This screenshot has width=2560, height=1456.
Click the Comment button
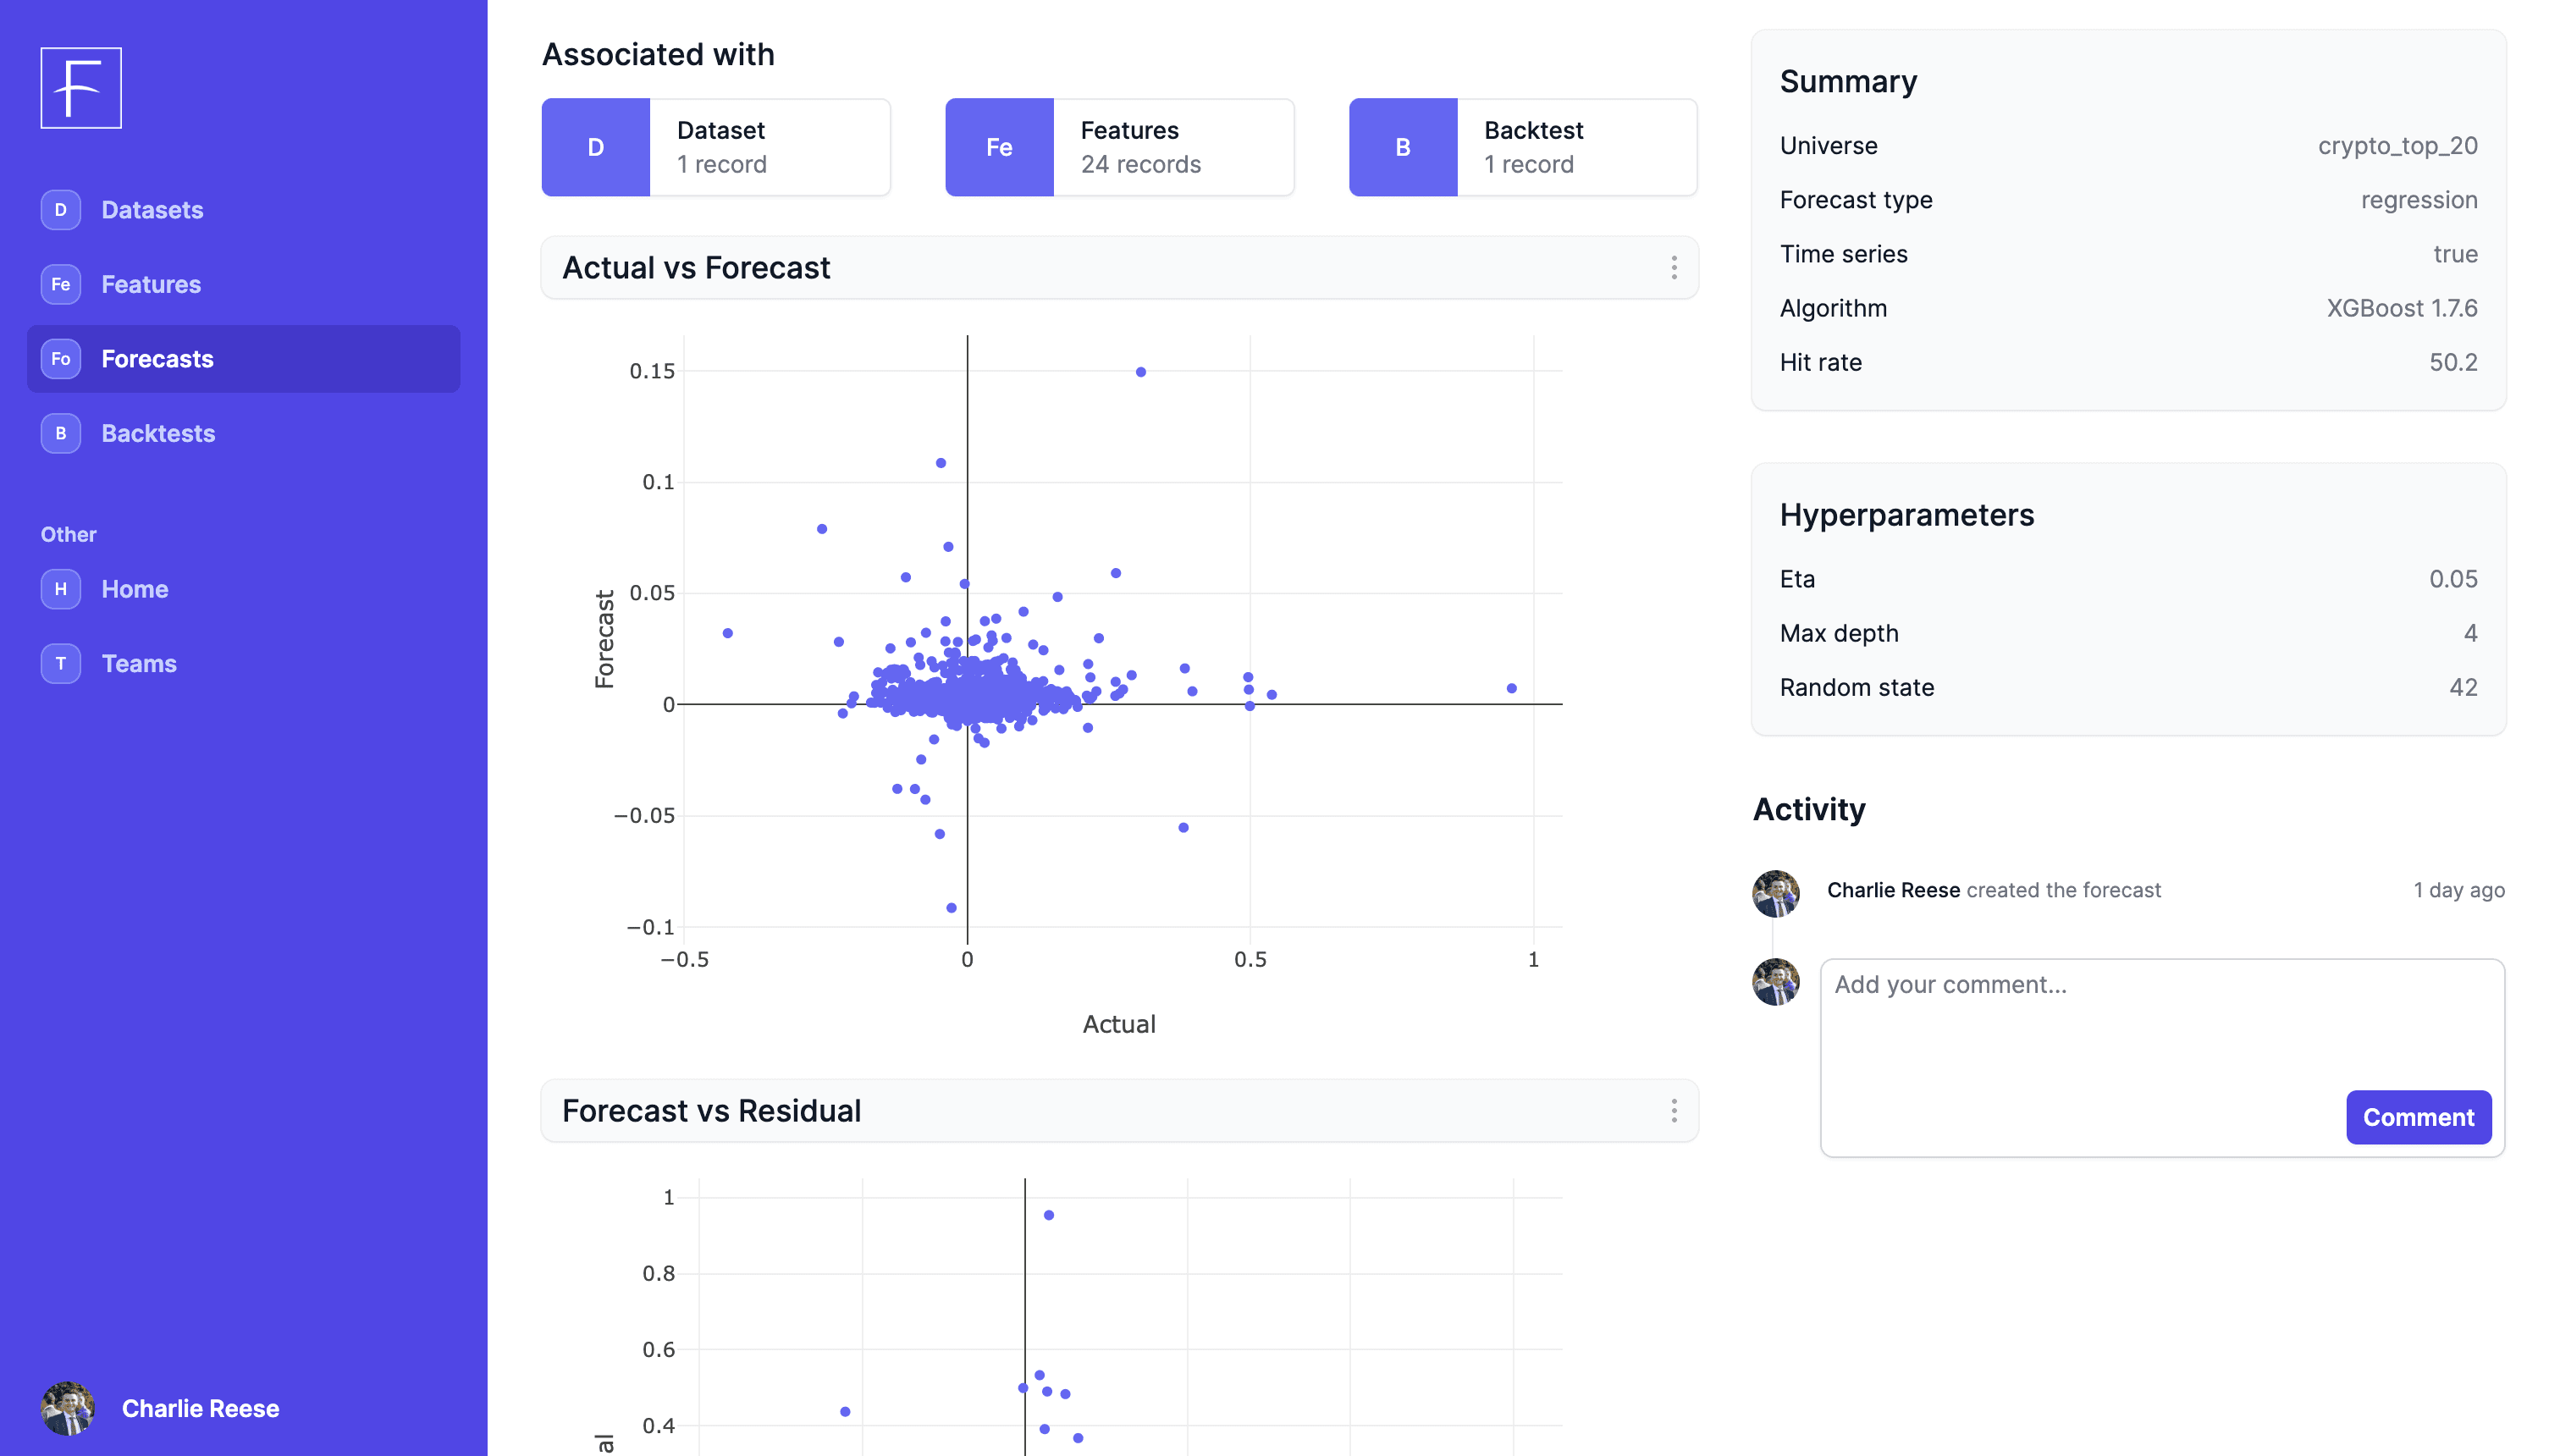tap(2418, 1117)
